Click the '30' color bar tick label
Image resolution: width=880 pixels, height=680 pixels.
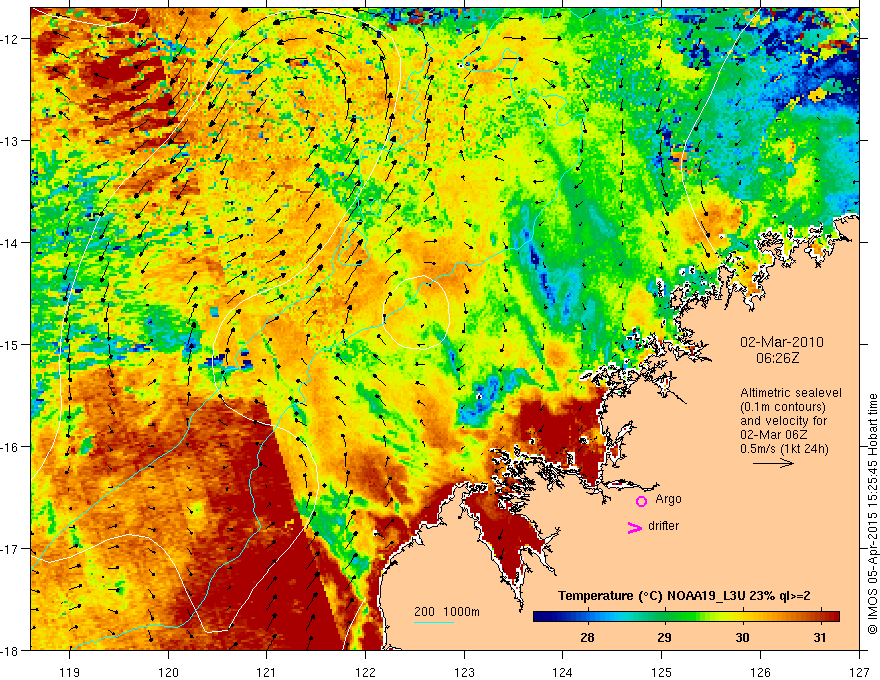(x=742, y=637)
